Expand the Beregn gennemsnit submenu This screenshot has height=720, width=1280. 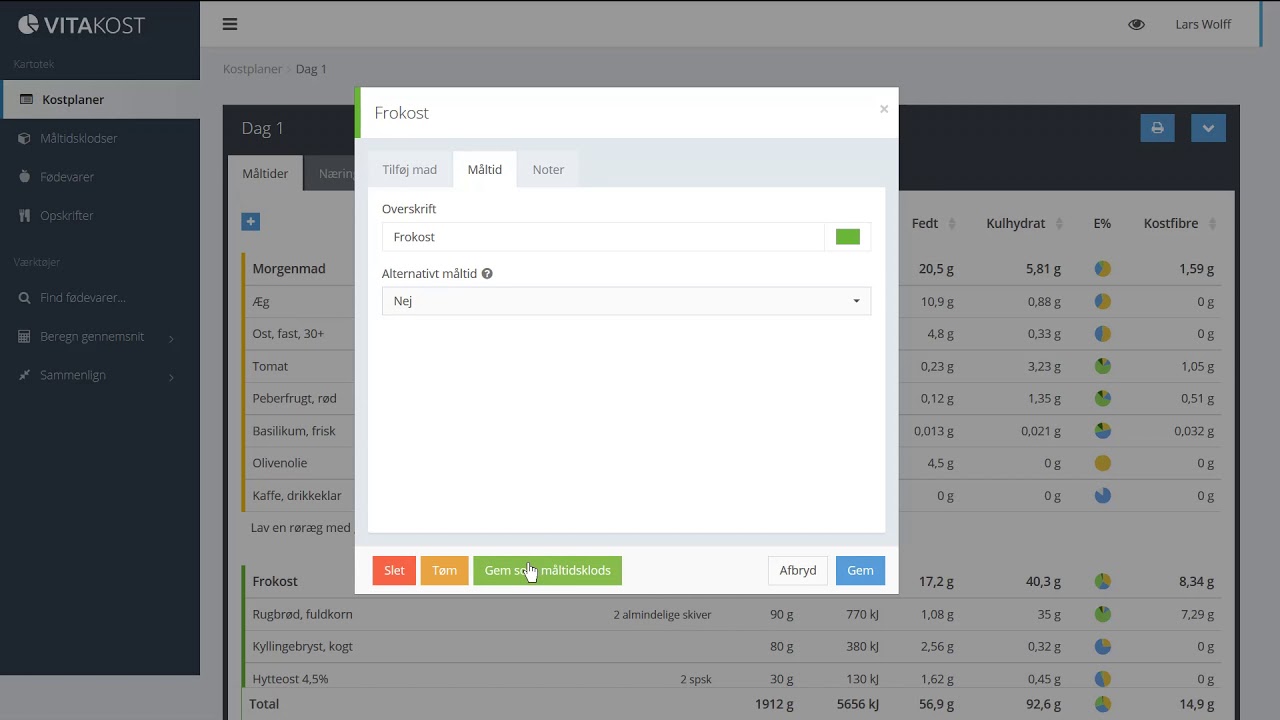pyautogui.click(x=92, y=337)
